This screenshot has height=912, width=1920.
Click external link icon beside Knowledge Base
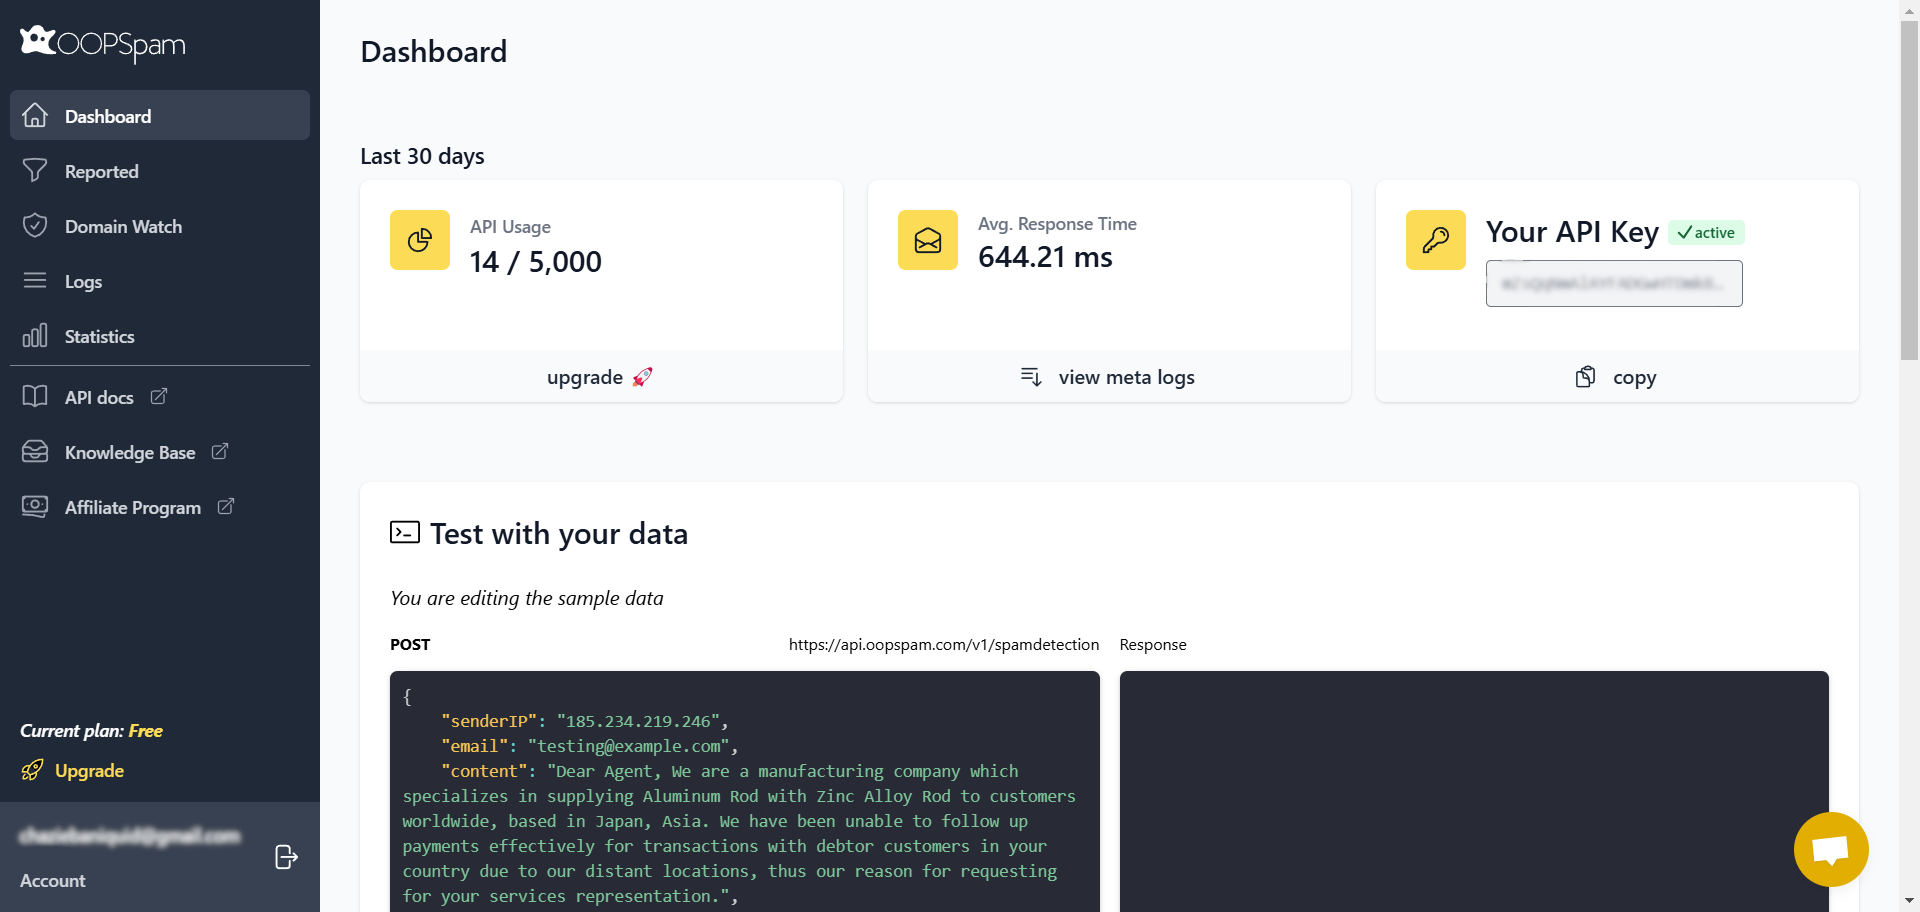pos(220,451)
